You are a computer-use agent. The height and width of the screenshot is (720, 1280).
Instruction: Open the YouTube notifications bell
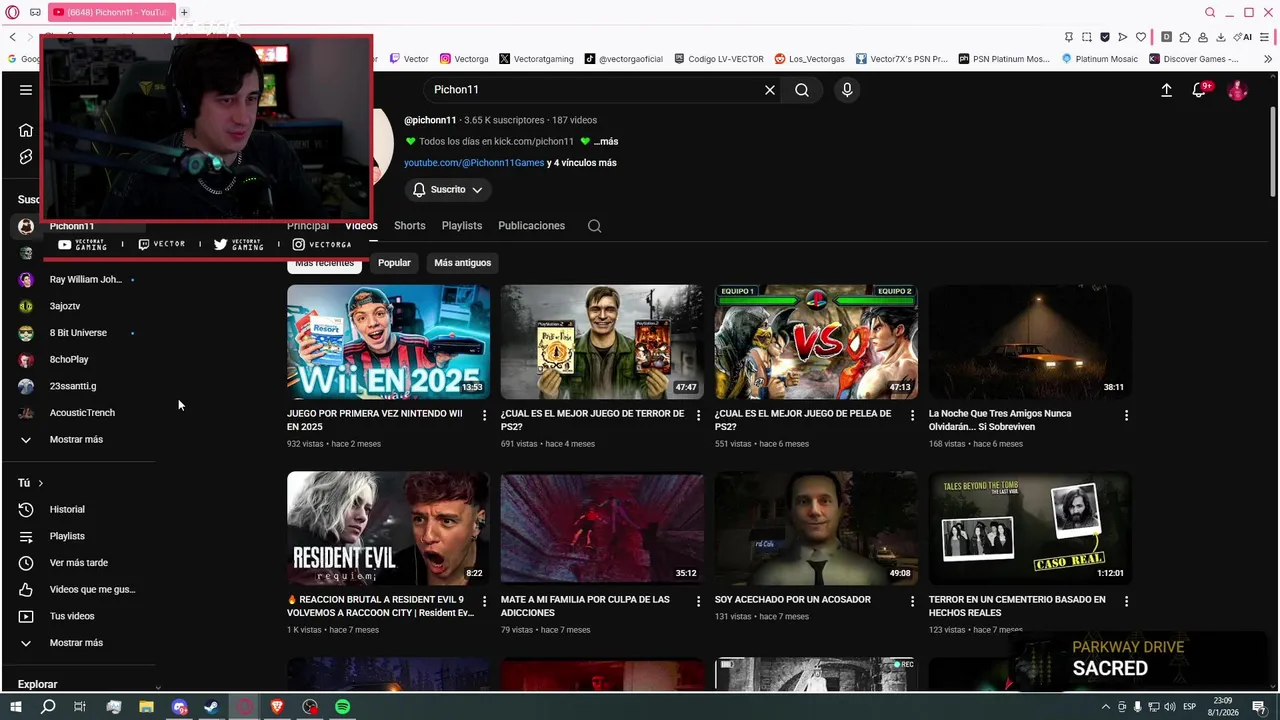(1199, 90)
